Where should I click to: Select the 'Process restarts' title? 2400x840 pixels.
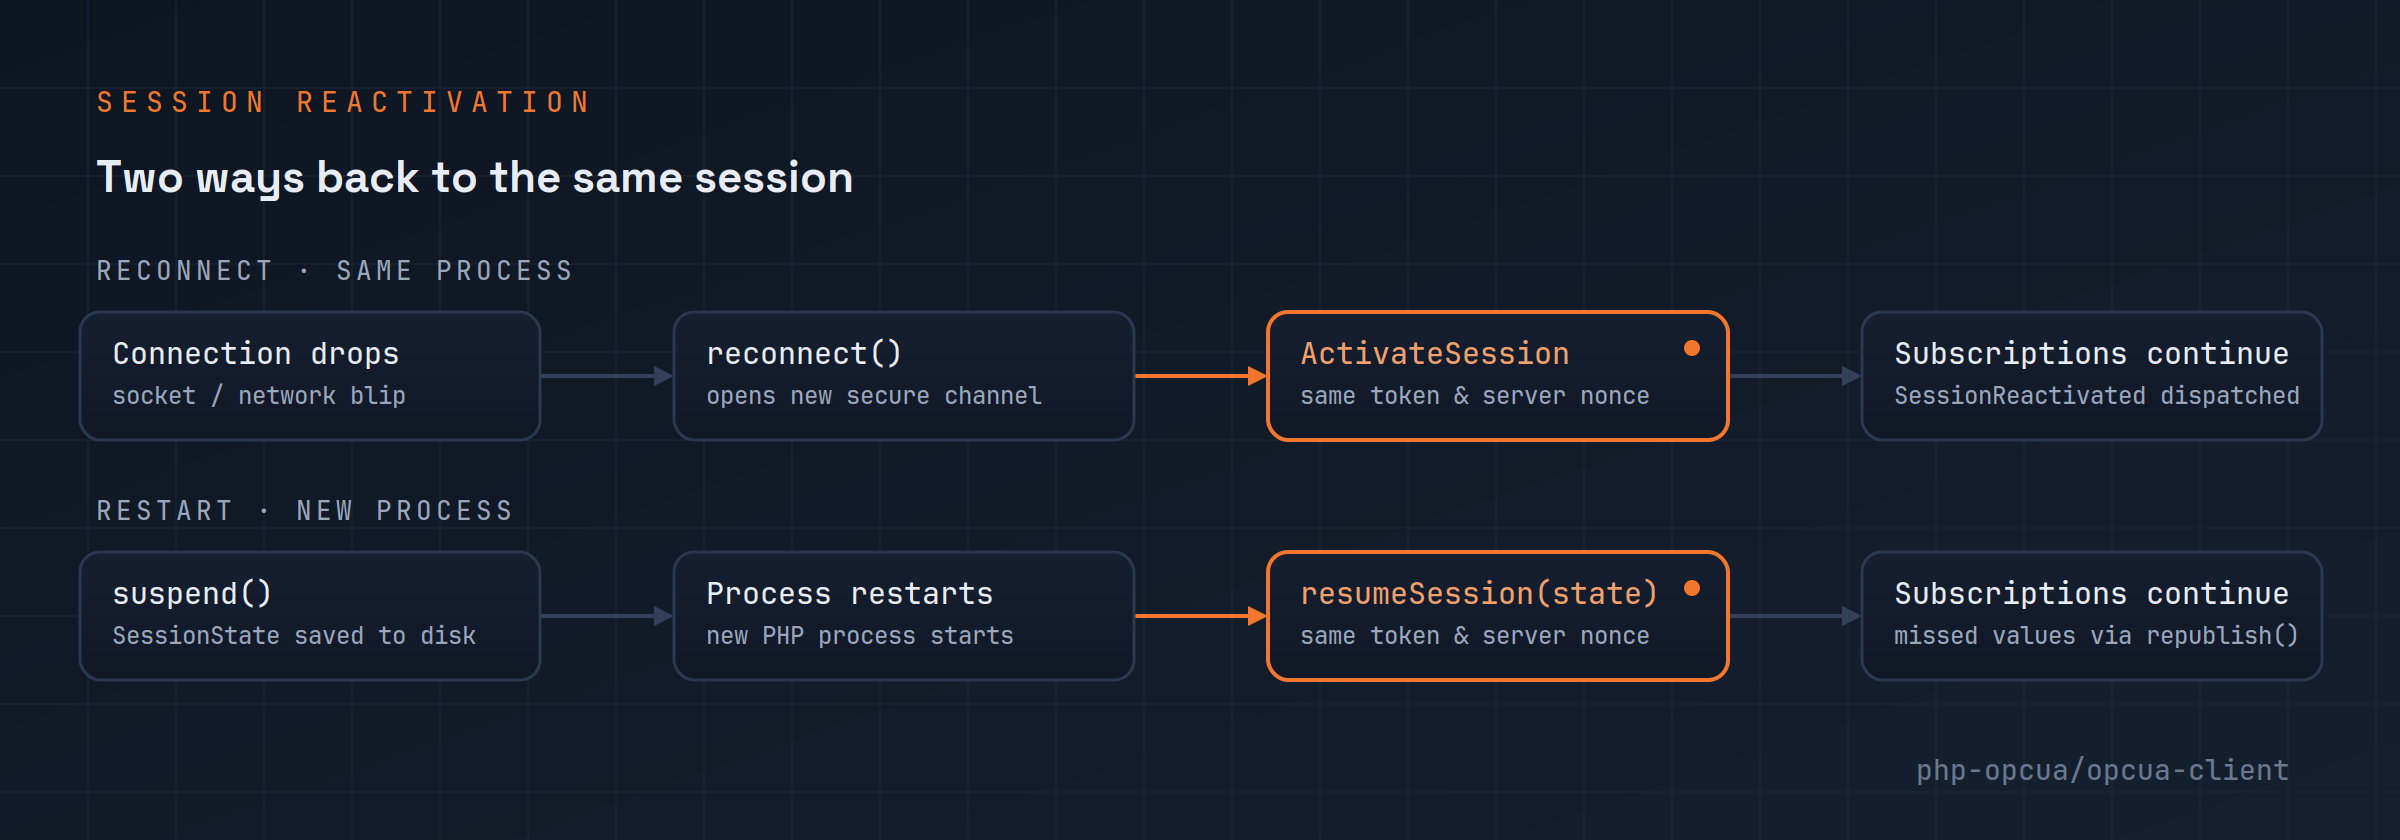coord(850,594)
